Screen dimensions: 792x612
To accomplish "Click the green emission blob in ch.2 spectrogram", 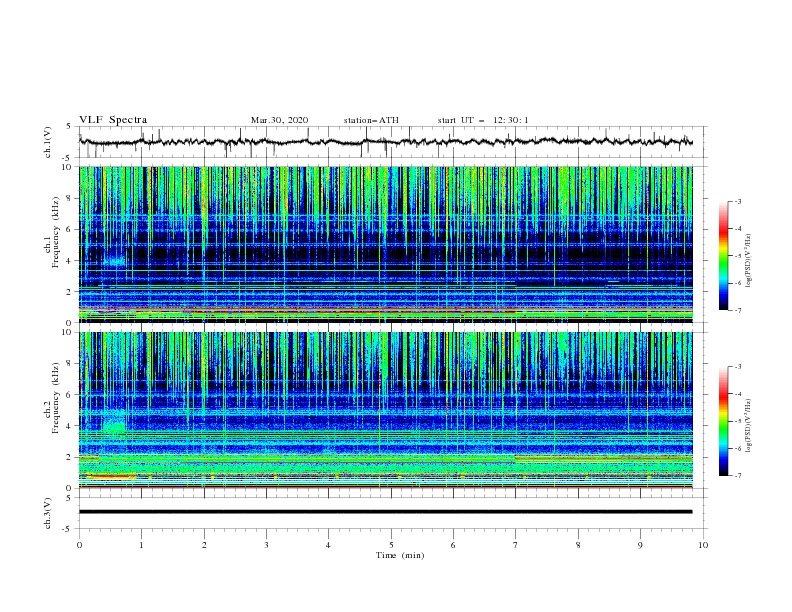I will point(115,427).
